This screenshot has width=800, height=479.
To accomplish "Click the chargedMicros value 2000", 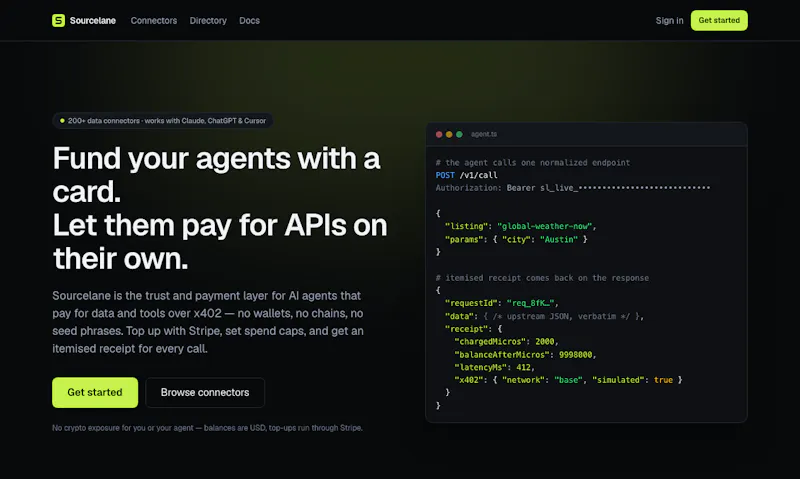I will pyautogui.click(x=544, y=341).
